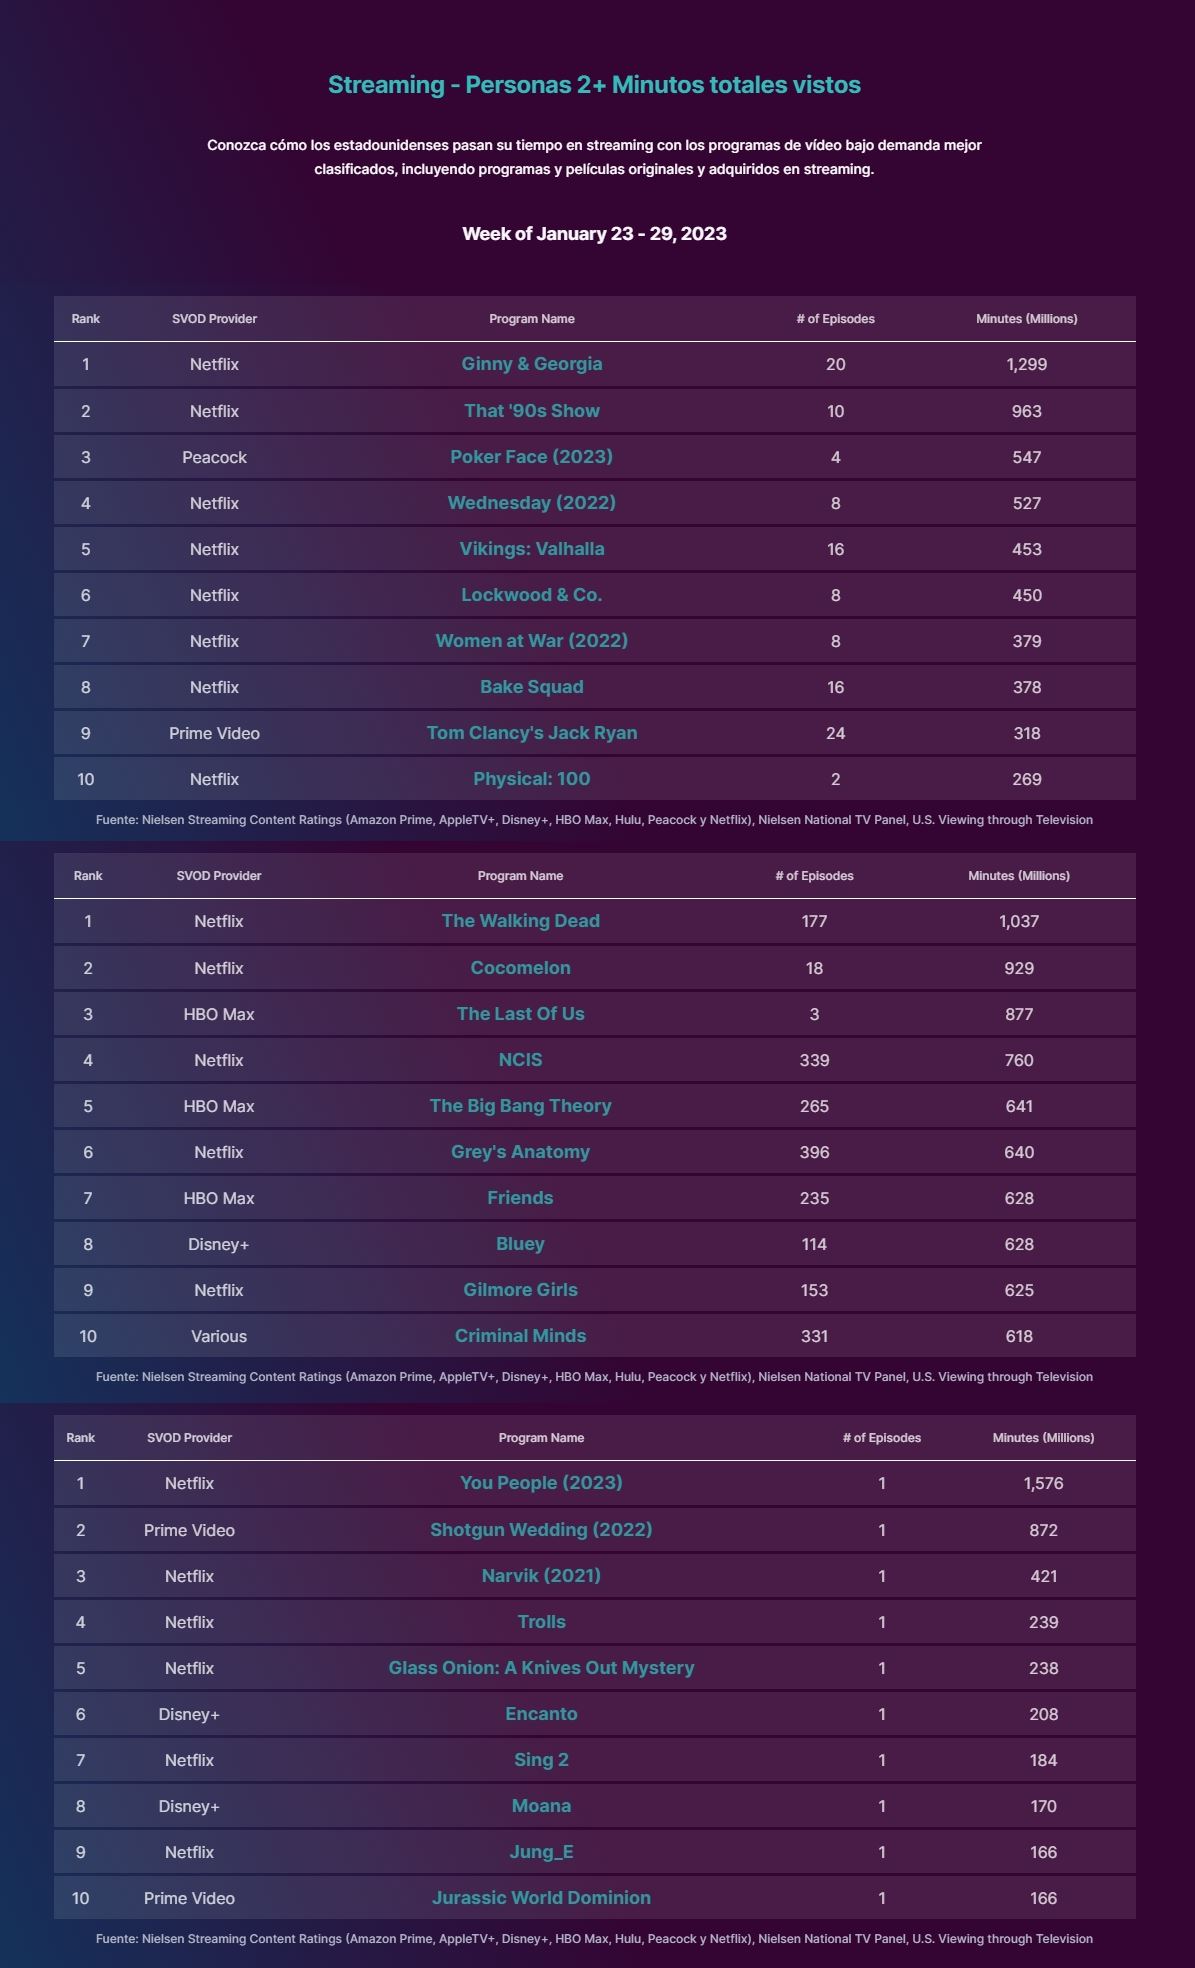Open Poker Face (2023) program link
The height and width of the screenshot is (1968, 1195).
point(531,457)
